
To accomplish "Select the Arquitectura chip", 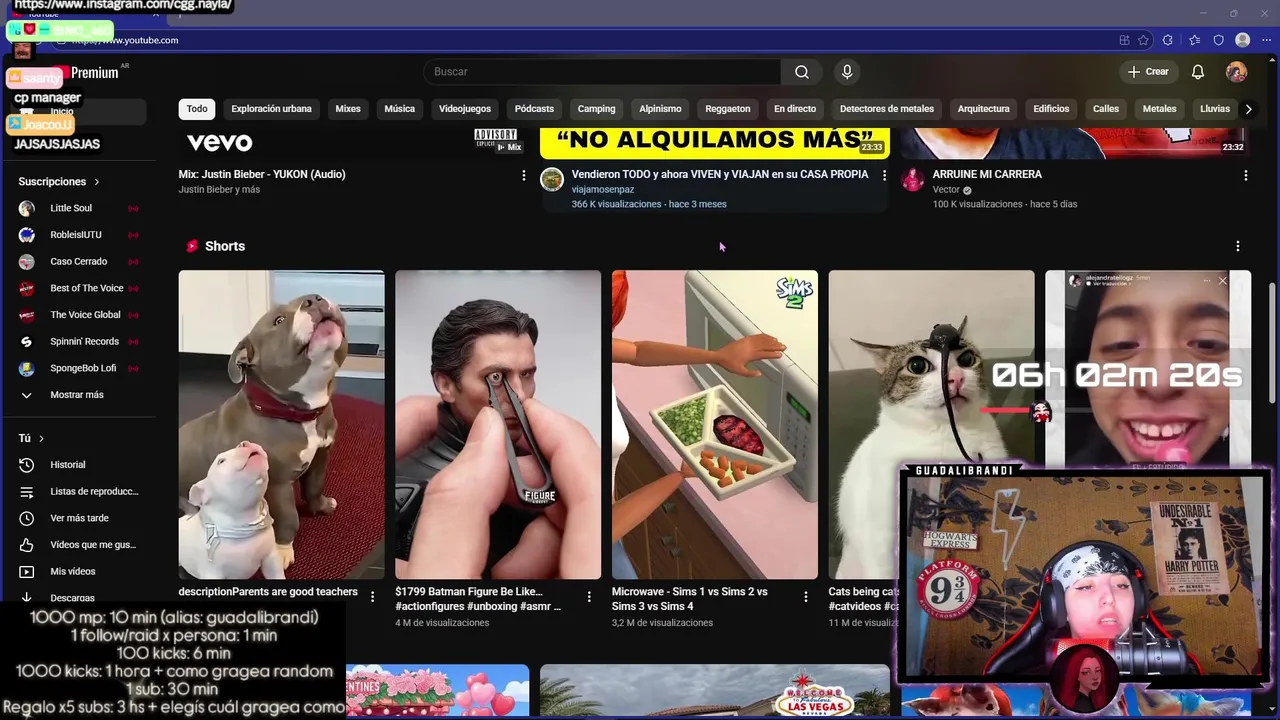I will click(983, 109).
